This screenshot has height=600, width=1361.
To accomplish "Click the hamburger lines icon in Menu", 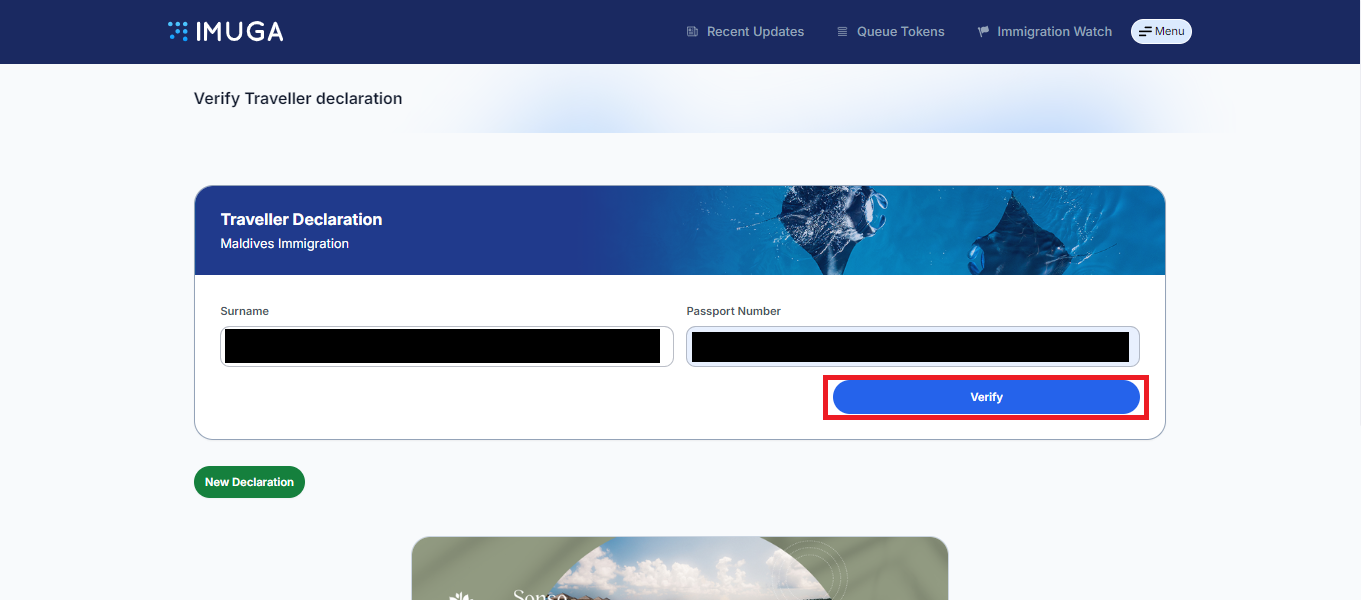I will point(1145,32).
